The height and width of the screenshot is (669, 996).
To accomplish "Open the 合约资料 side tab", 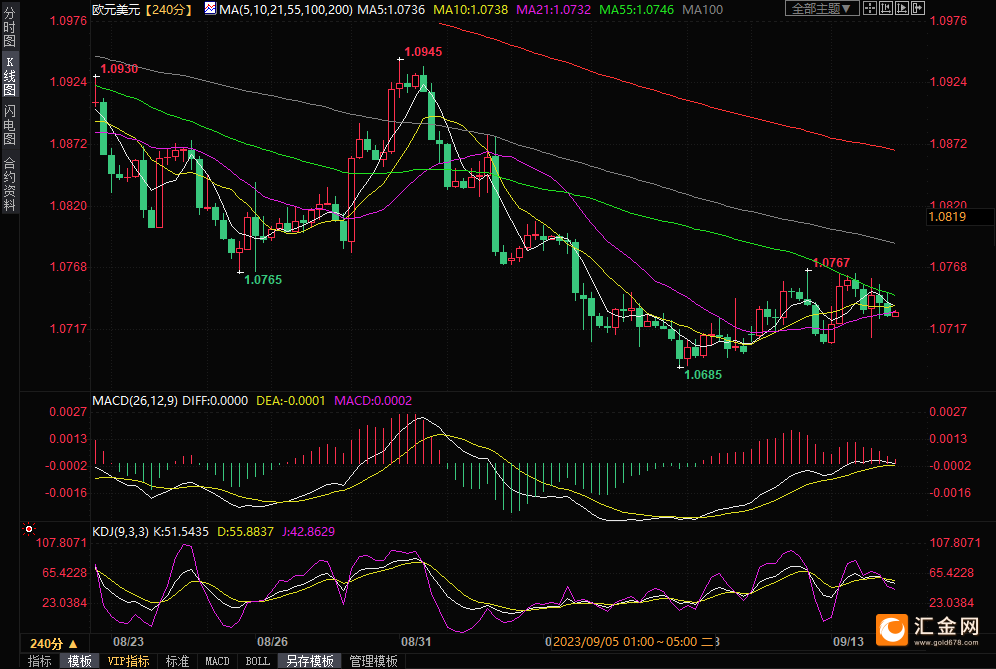I will point(9,184).
